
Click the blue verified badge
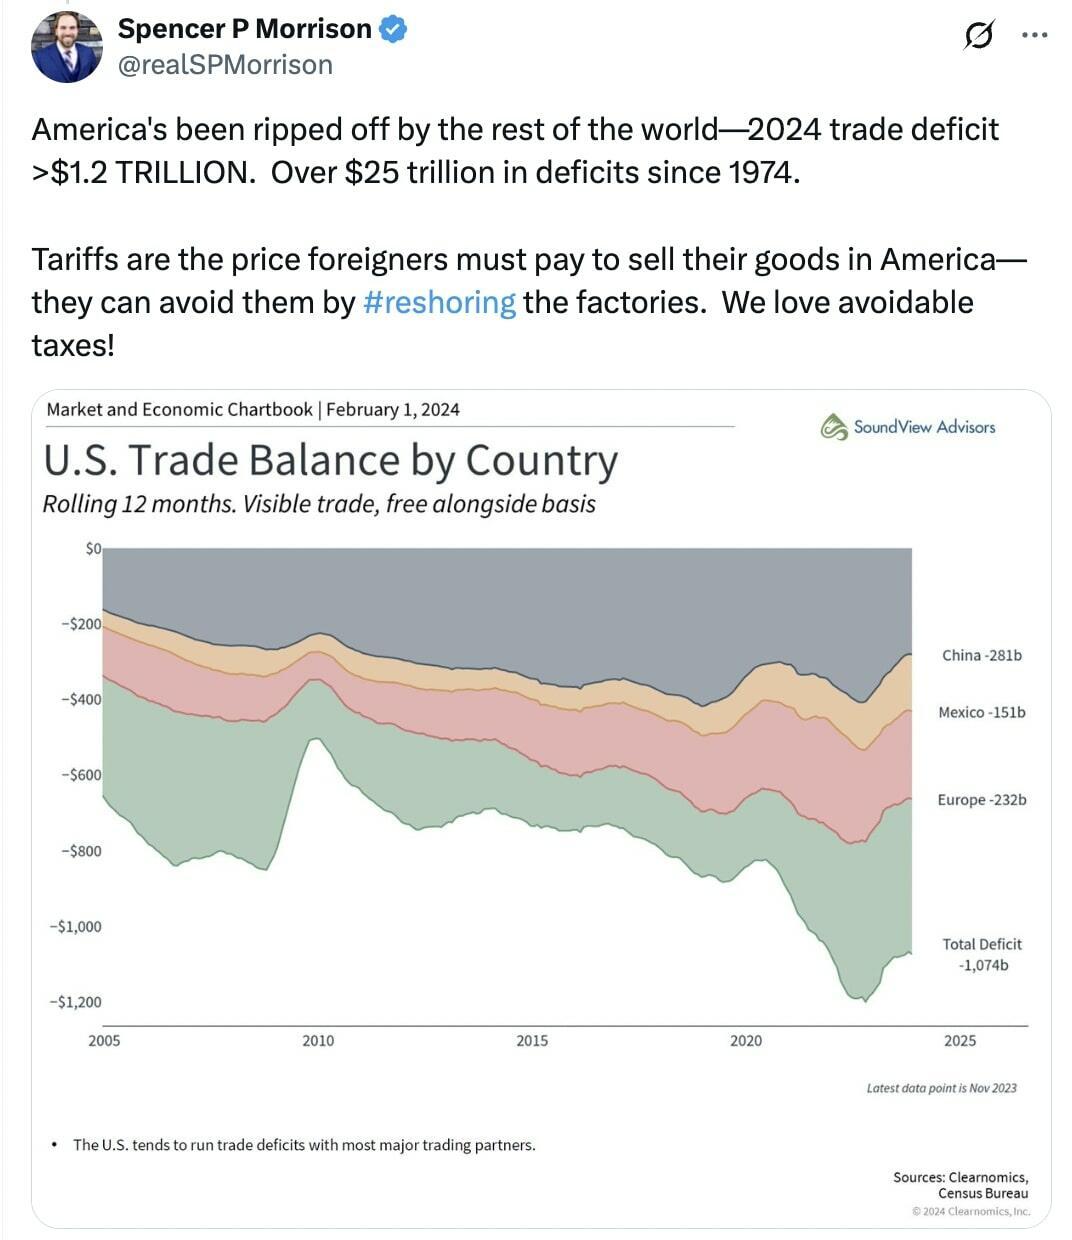[393, 30]
